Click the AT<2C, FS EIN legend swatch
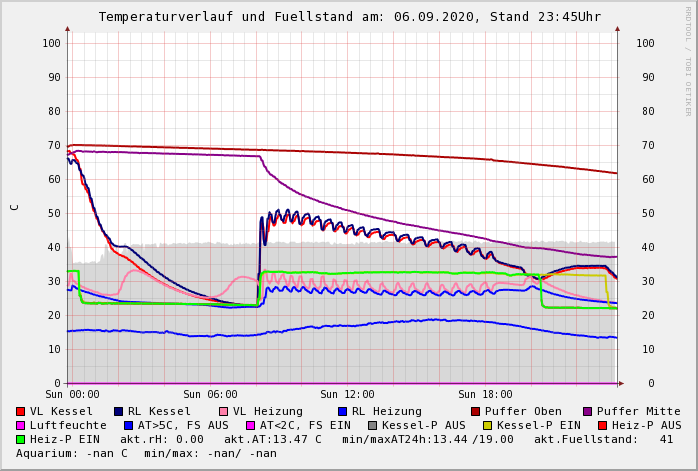Screen dimensions: 698x471 (x=251, y=425)
